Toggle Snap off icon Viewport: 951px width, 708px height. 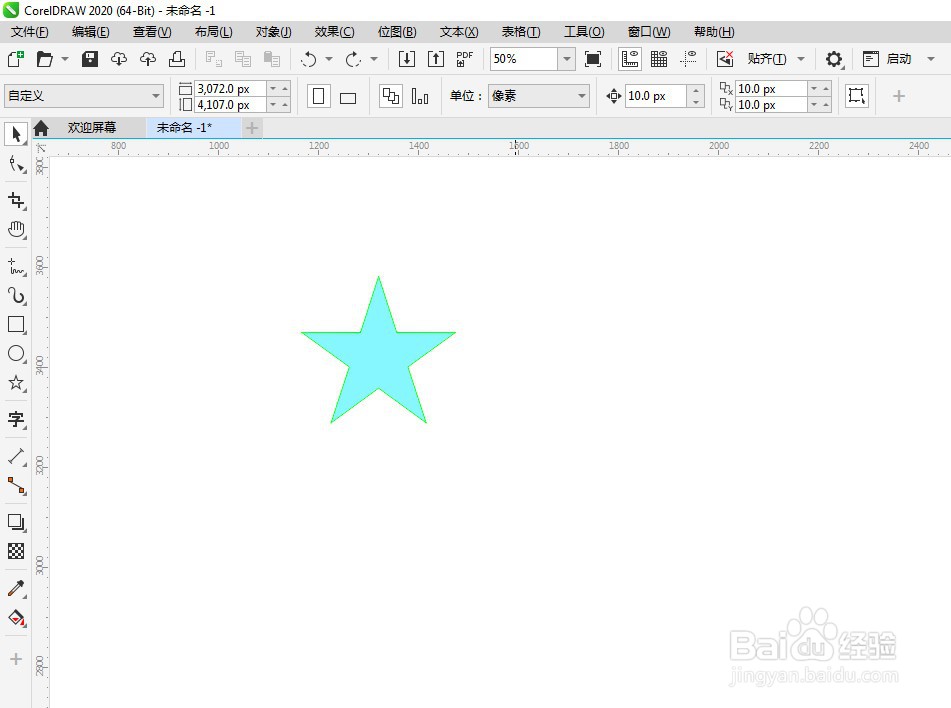(725, 59)
